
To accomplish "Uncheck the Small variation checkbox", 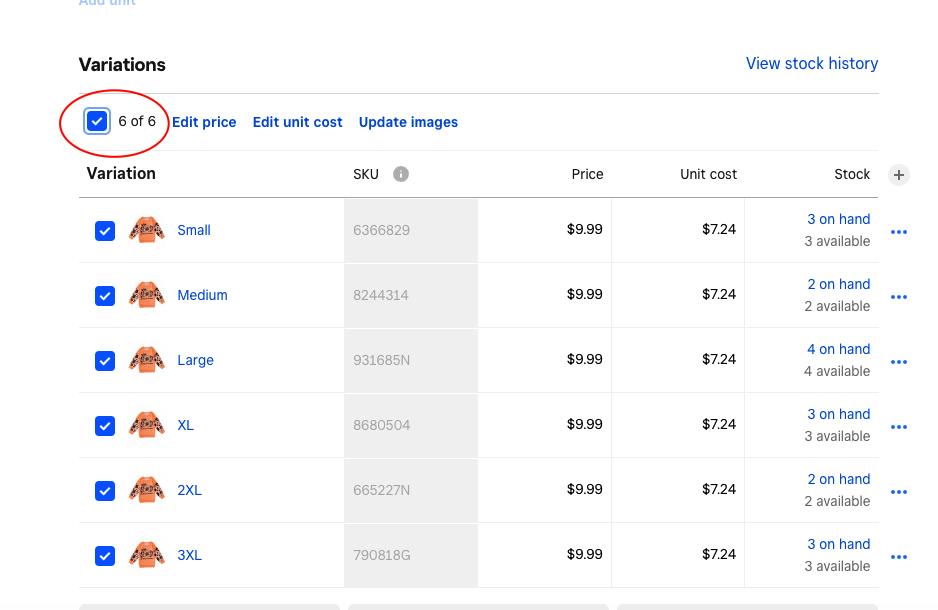I will click(105, 231).
